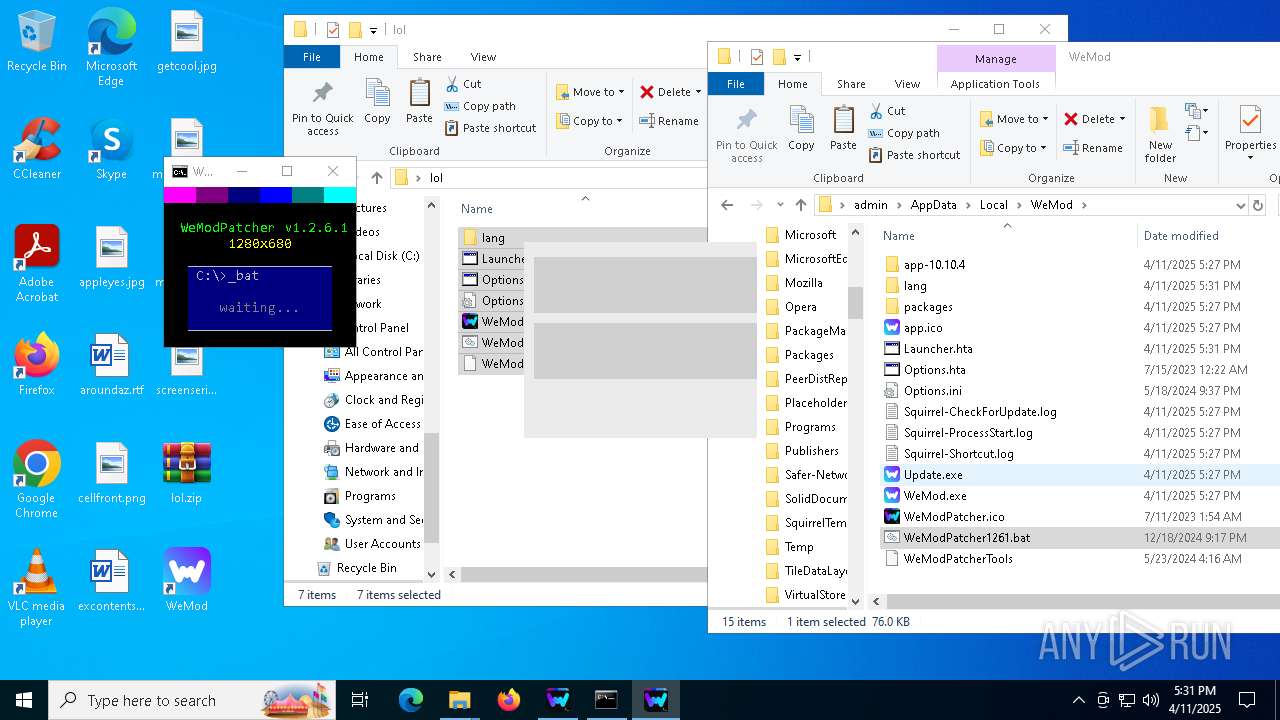Click Copy in the lol window ribbon

tap(377, 101)
